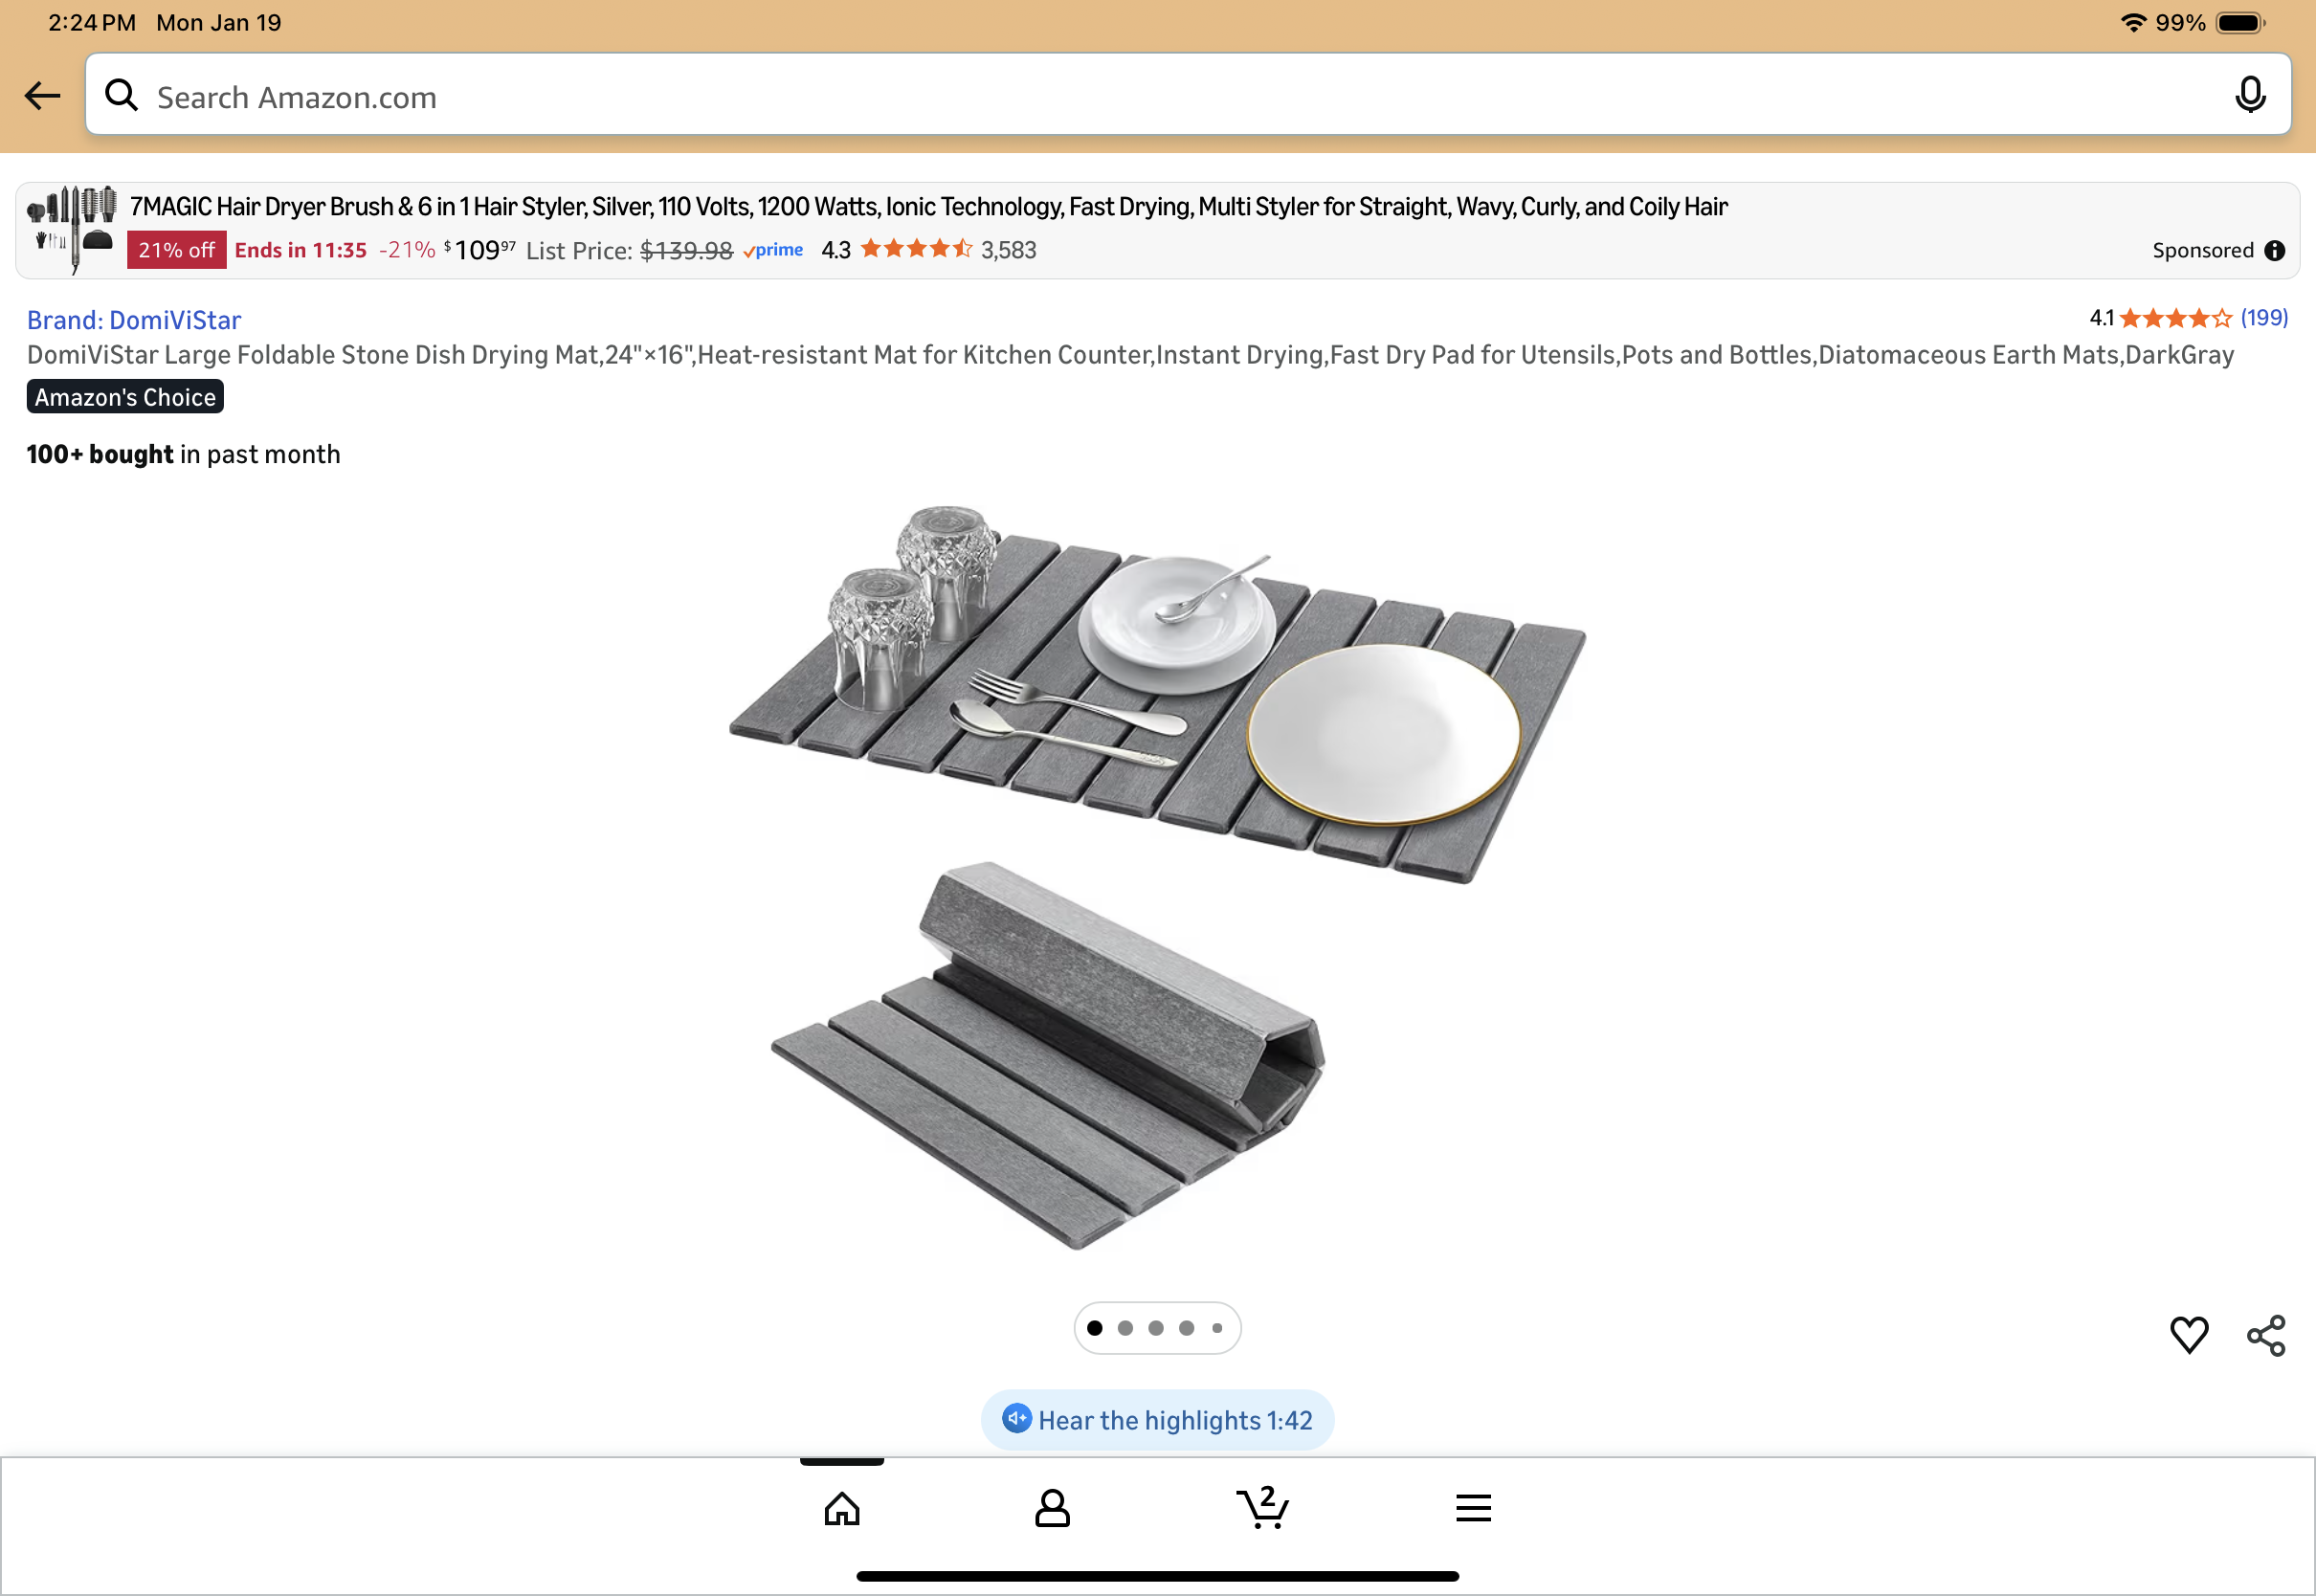This screenshot has width=2316, height=1596.
Task: Tap the search magnifier icon
Action: [121, 95]
